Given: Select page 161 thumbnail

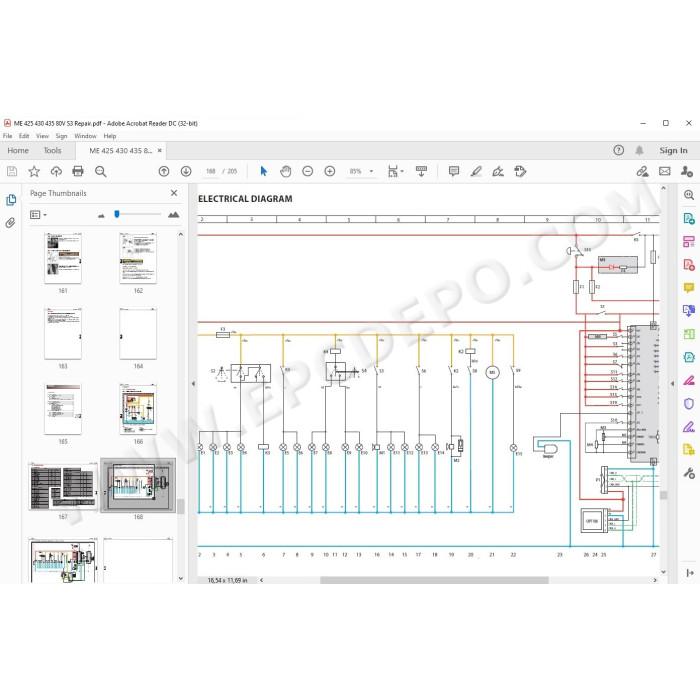Looking at the screenshot, I should click(x=63, y=258).
